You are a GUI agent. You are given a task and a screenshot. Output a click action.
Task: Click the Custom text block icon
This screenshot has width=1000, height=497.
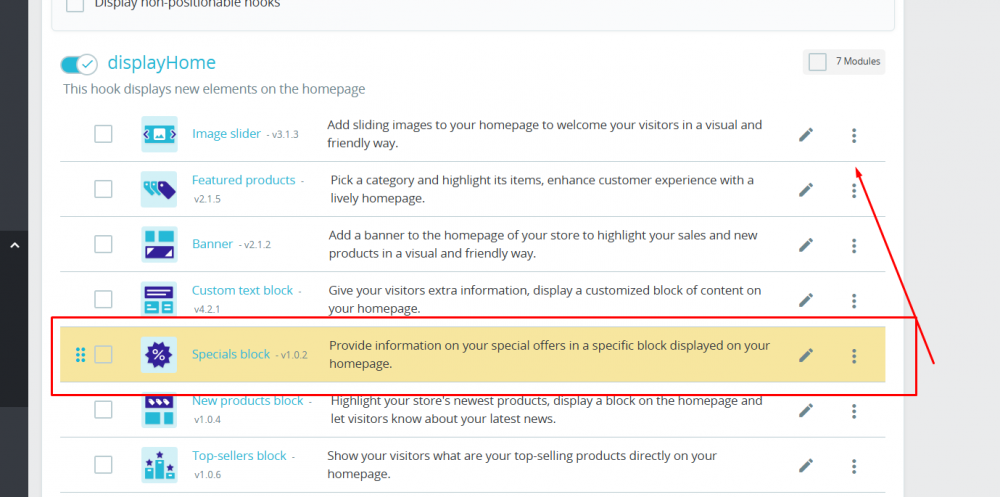(159, 299)
